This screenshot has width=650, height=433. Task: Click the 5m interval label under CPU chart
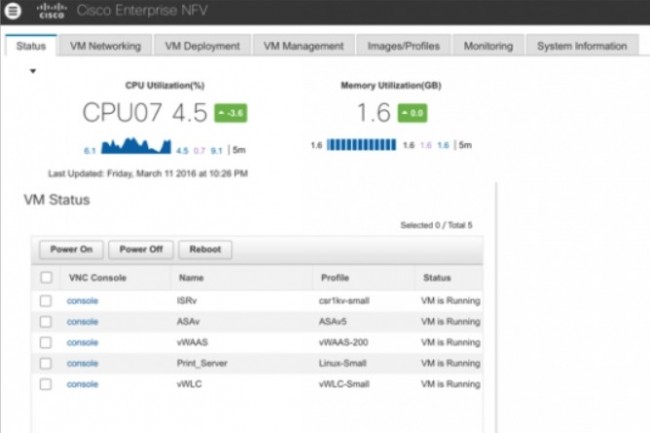[239, 150]
